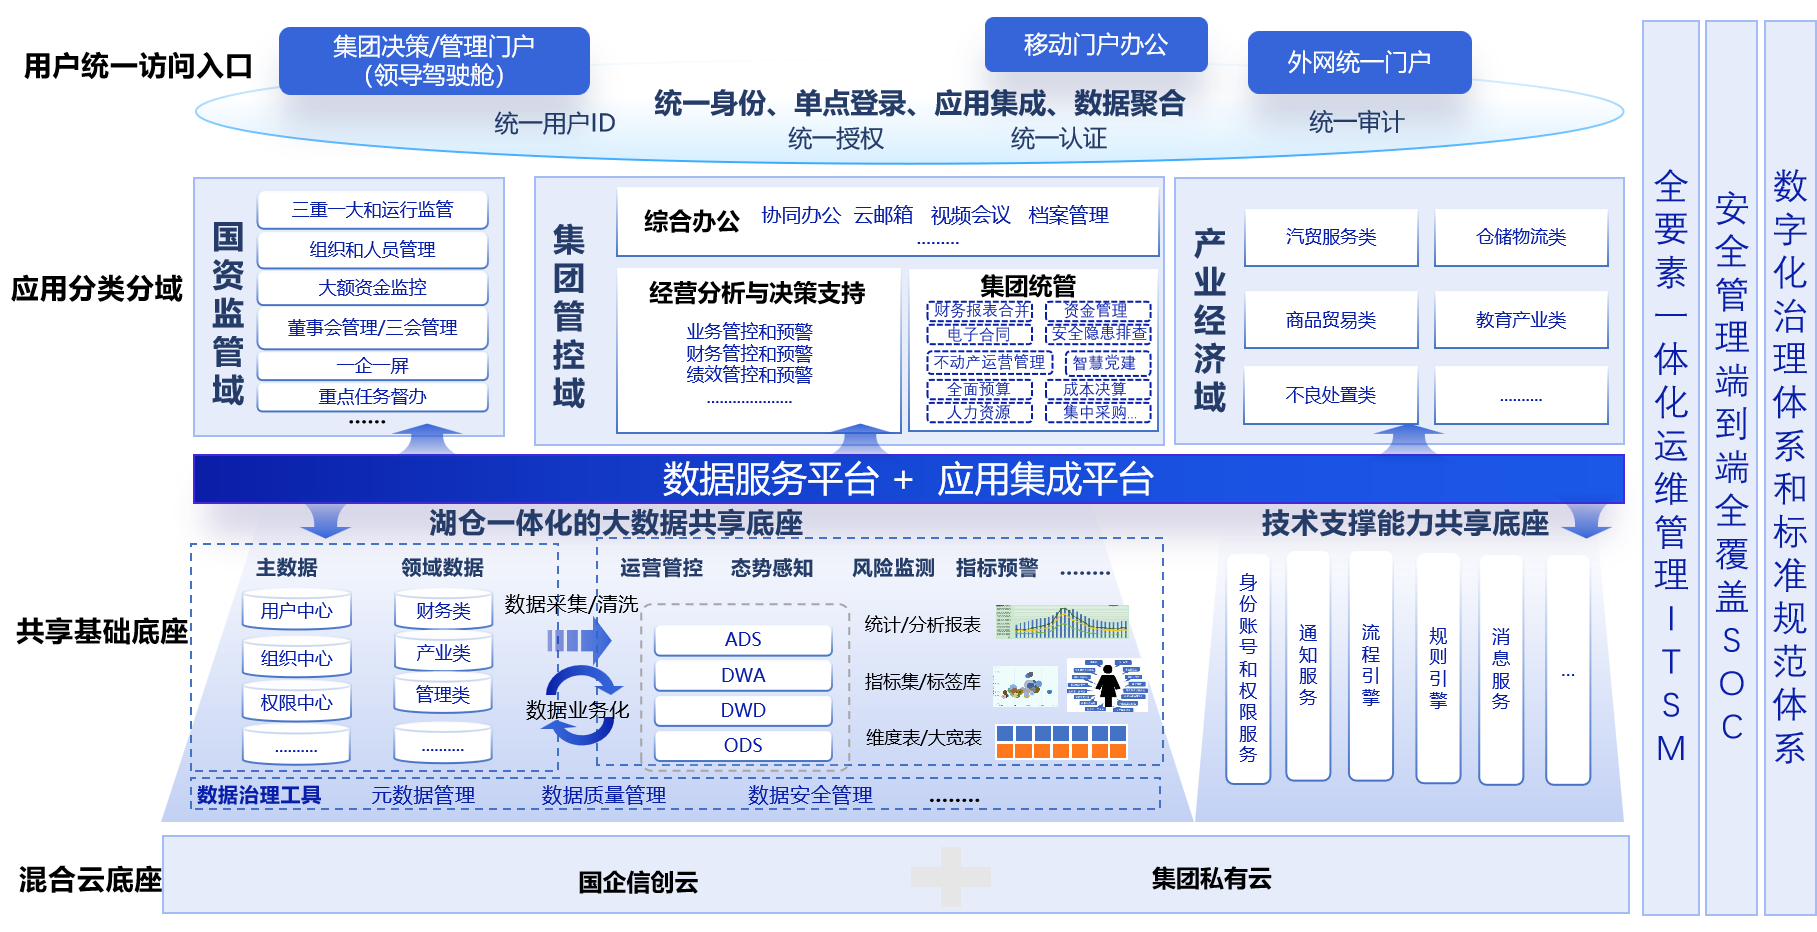This screenshot has height=932, width=1817.
Task: Open the 汽贸服务类 tile
Action: coord(1331,237)
